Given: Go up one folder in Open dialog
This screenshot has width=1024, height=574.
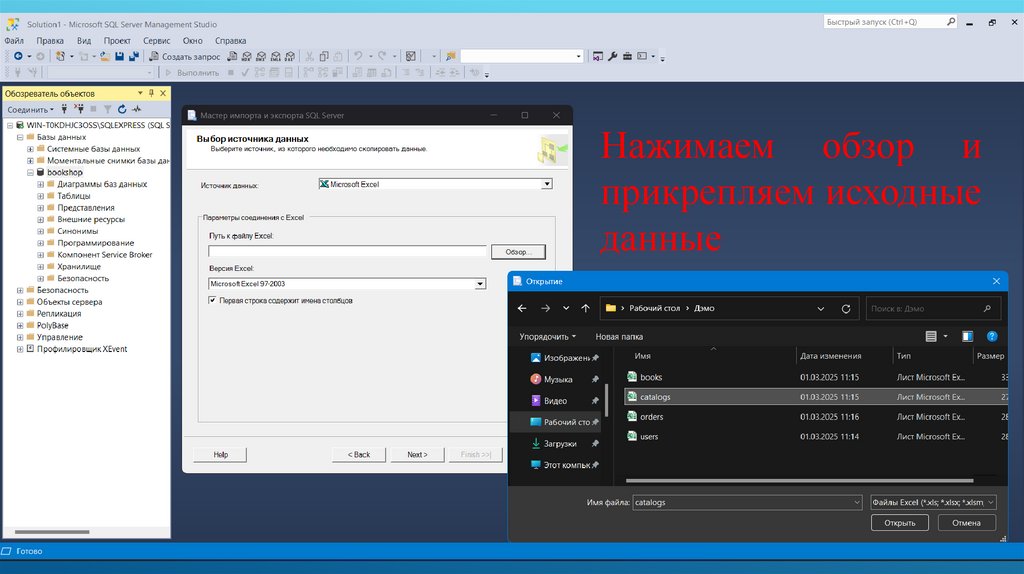Looking at the screenshot, I should [x=585, y=308].
